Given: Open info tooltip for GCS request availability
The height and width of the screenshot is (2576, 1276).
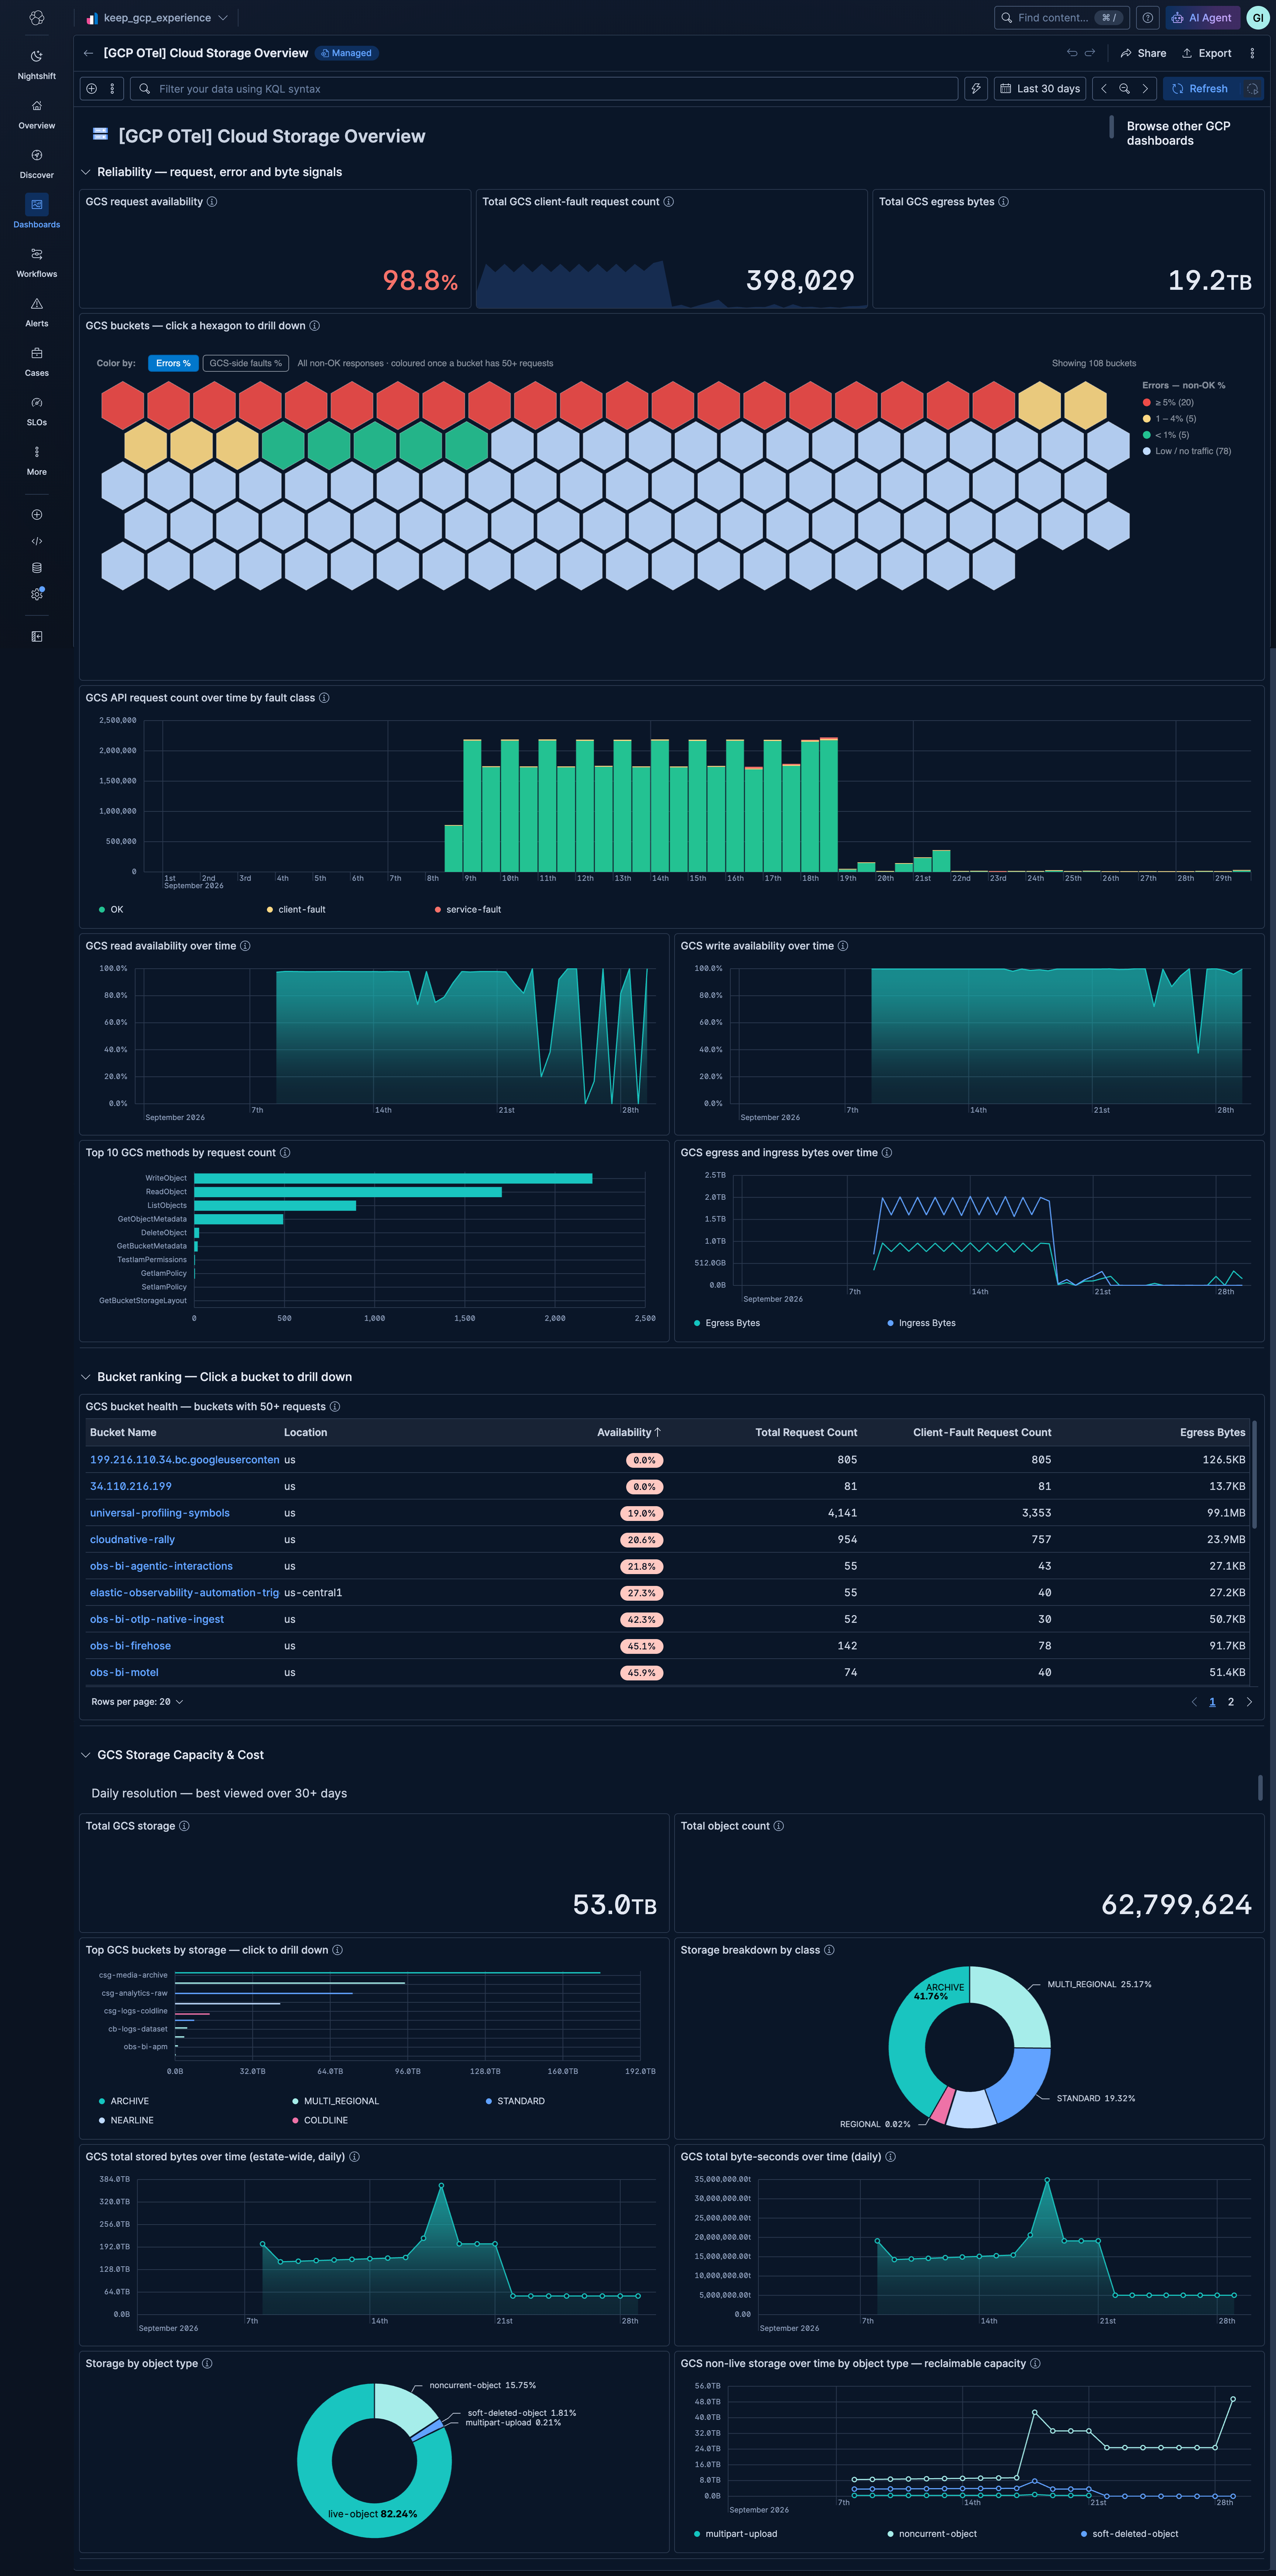Looking at the screenshot, I should tap(212, 202).
